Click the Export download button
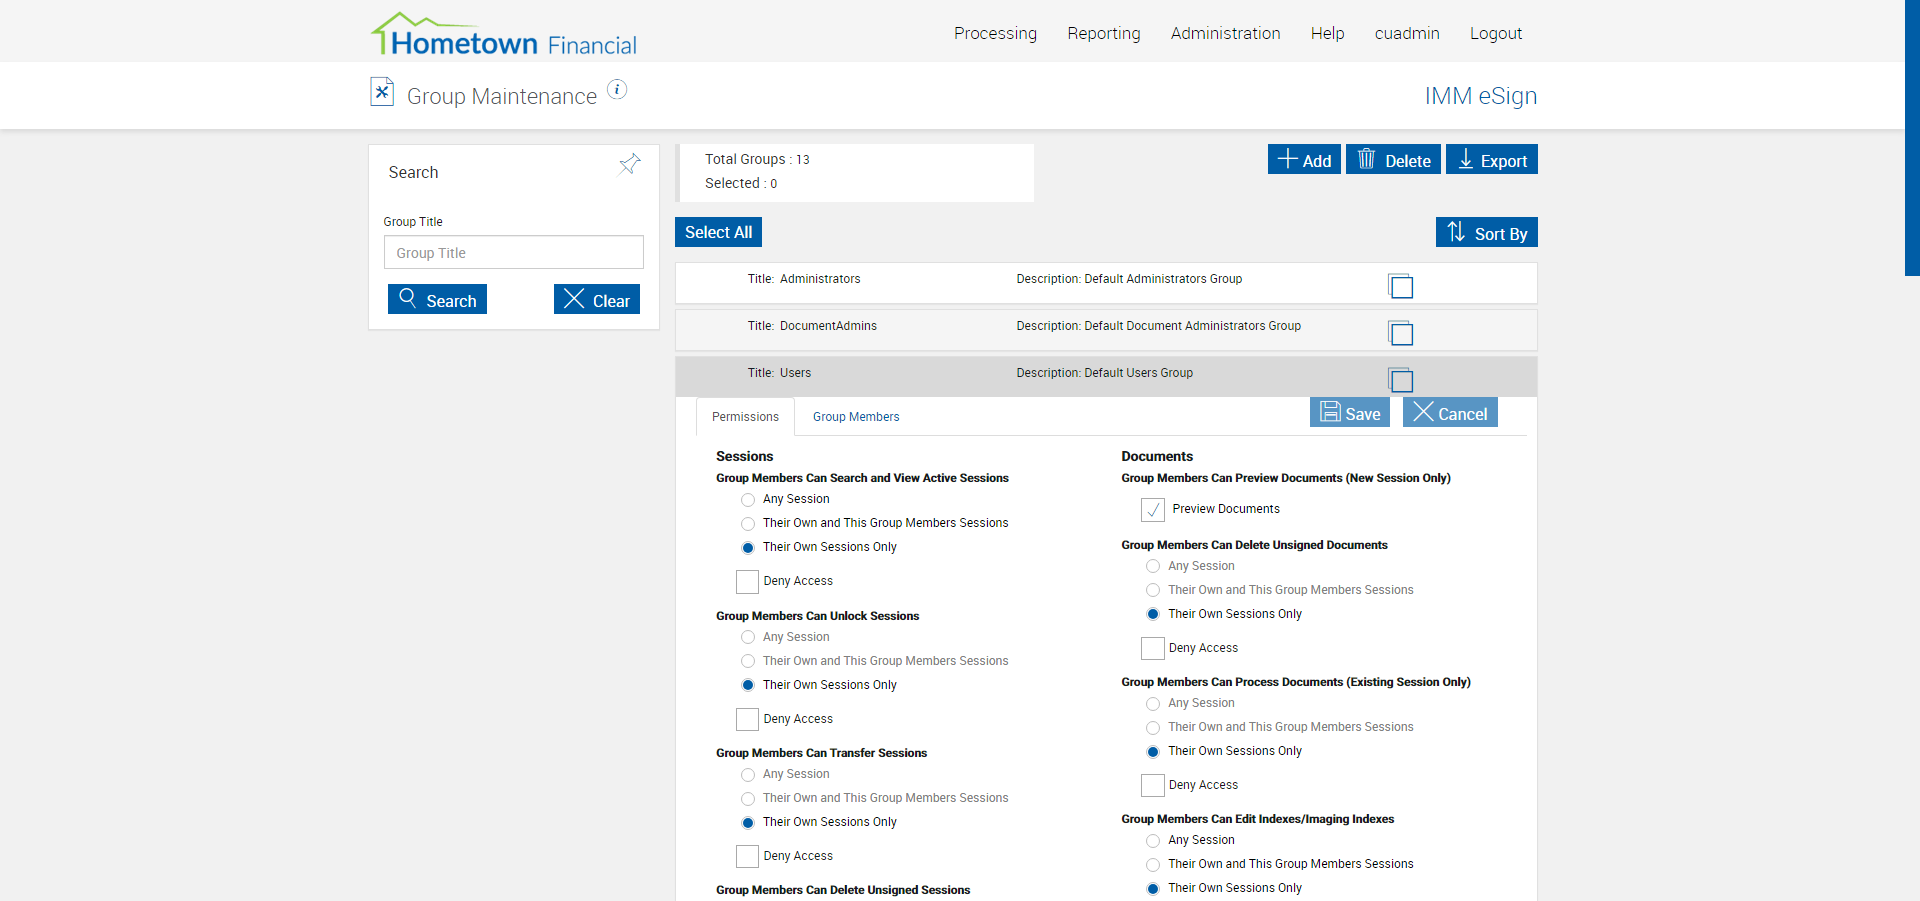Viewport: 1920px width, 901px height. [1491, 160]
